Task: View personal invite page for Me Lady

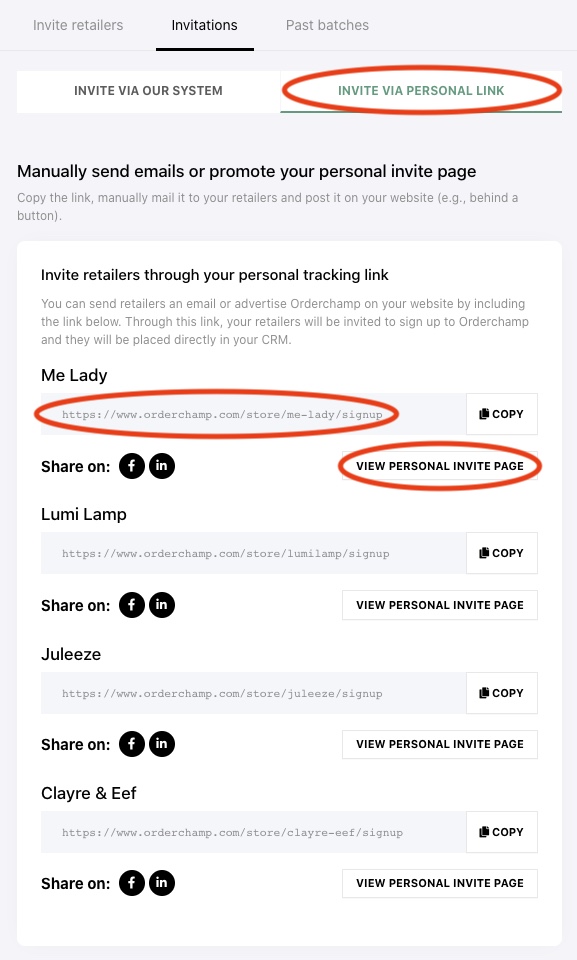Action: click(x=440, y=466)
